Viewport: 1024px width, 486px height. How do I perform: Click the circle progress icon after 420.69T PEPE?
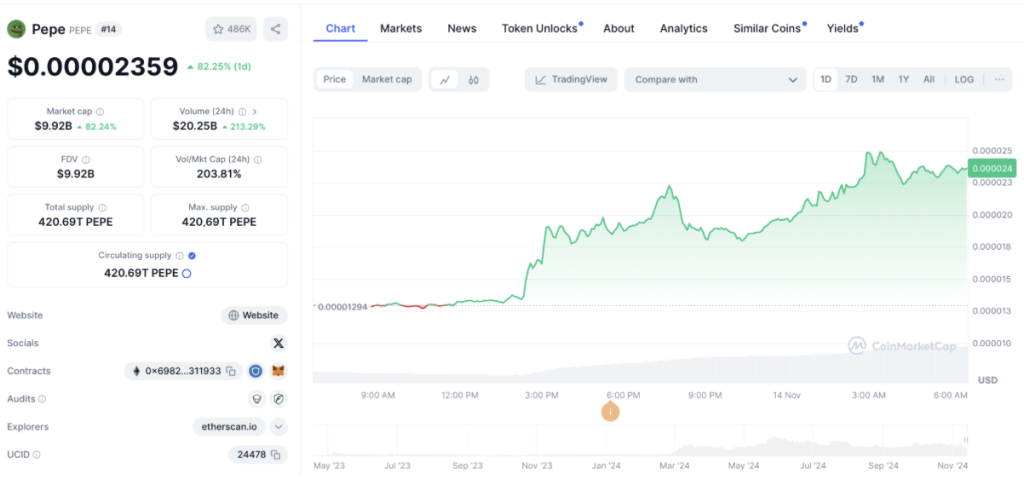pos(186,274)
